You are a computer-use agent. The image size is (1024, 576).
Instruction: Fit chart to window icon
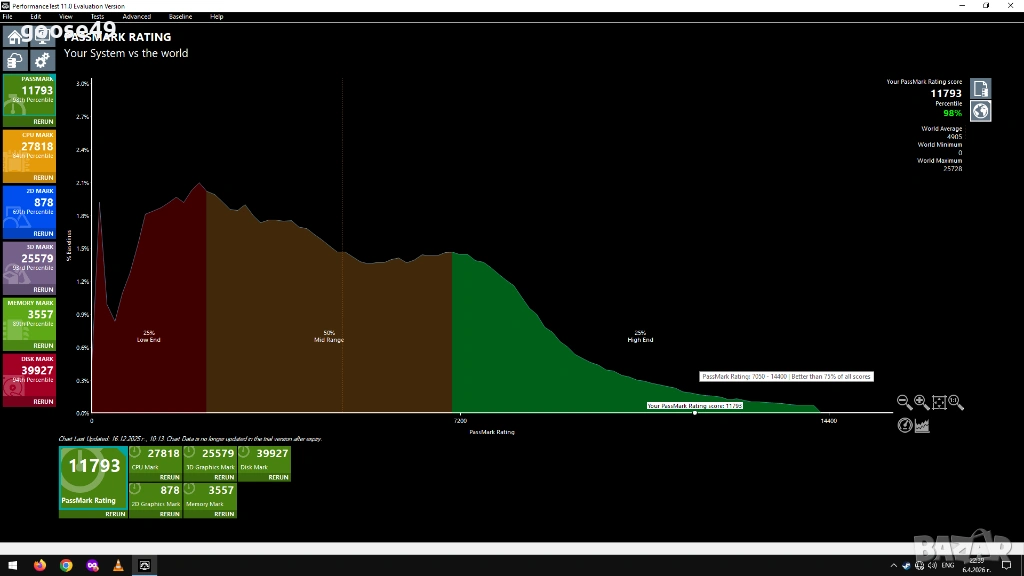point(939,402)
